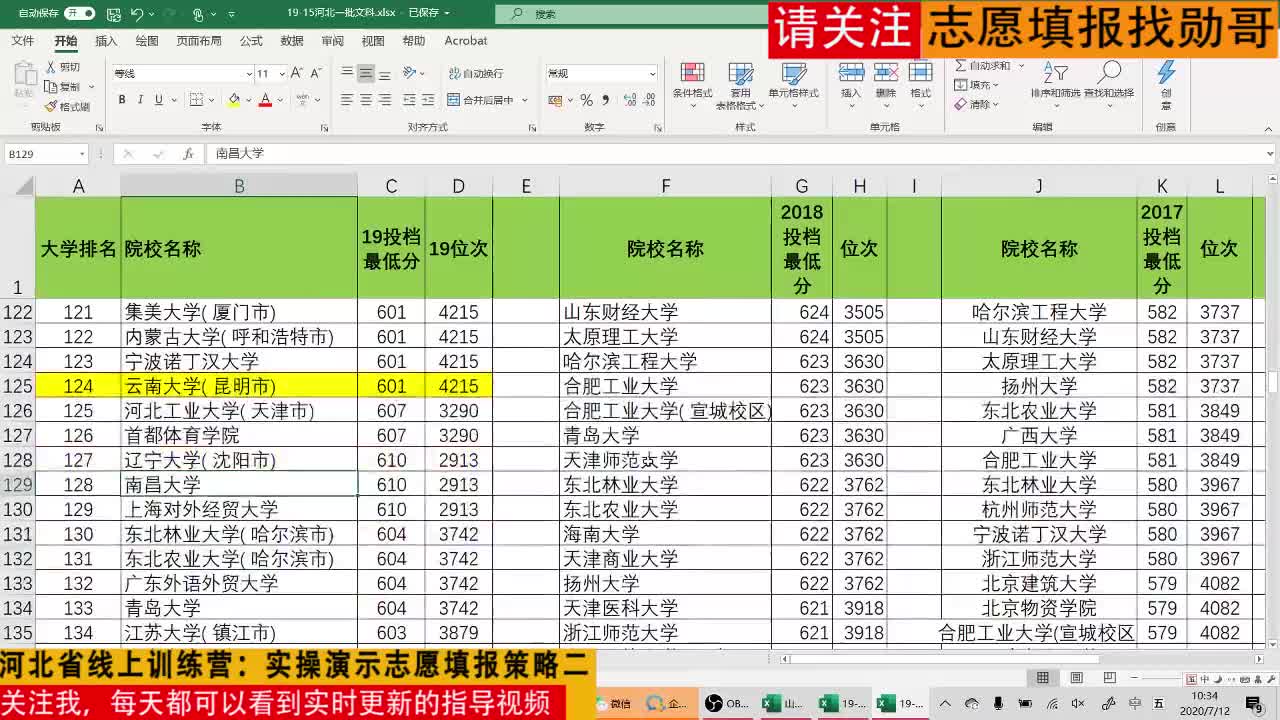Toggle Italic formatting
This screenshot has width=1280, height=720.
(140, 100)
